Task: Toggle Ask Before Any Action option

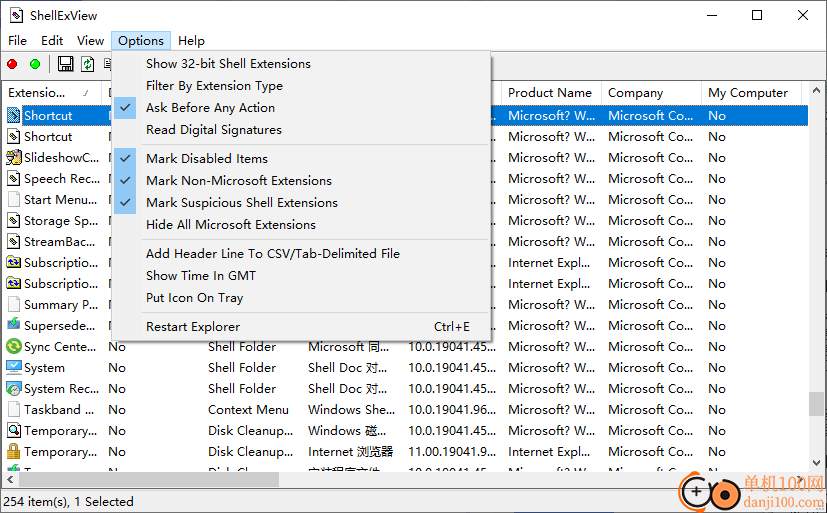Action: (301, 108)
